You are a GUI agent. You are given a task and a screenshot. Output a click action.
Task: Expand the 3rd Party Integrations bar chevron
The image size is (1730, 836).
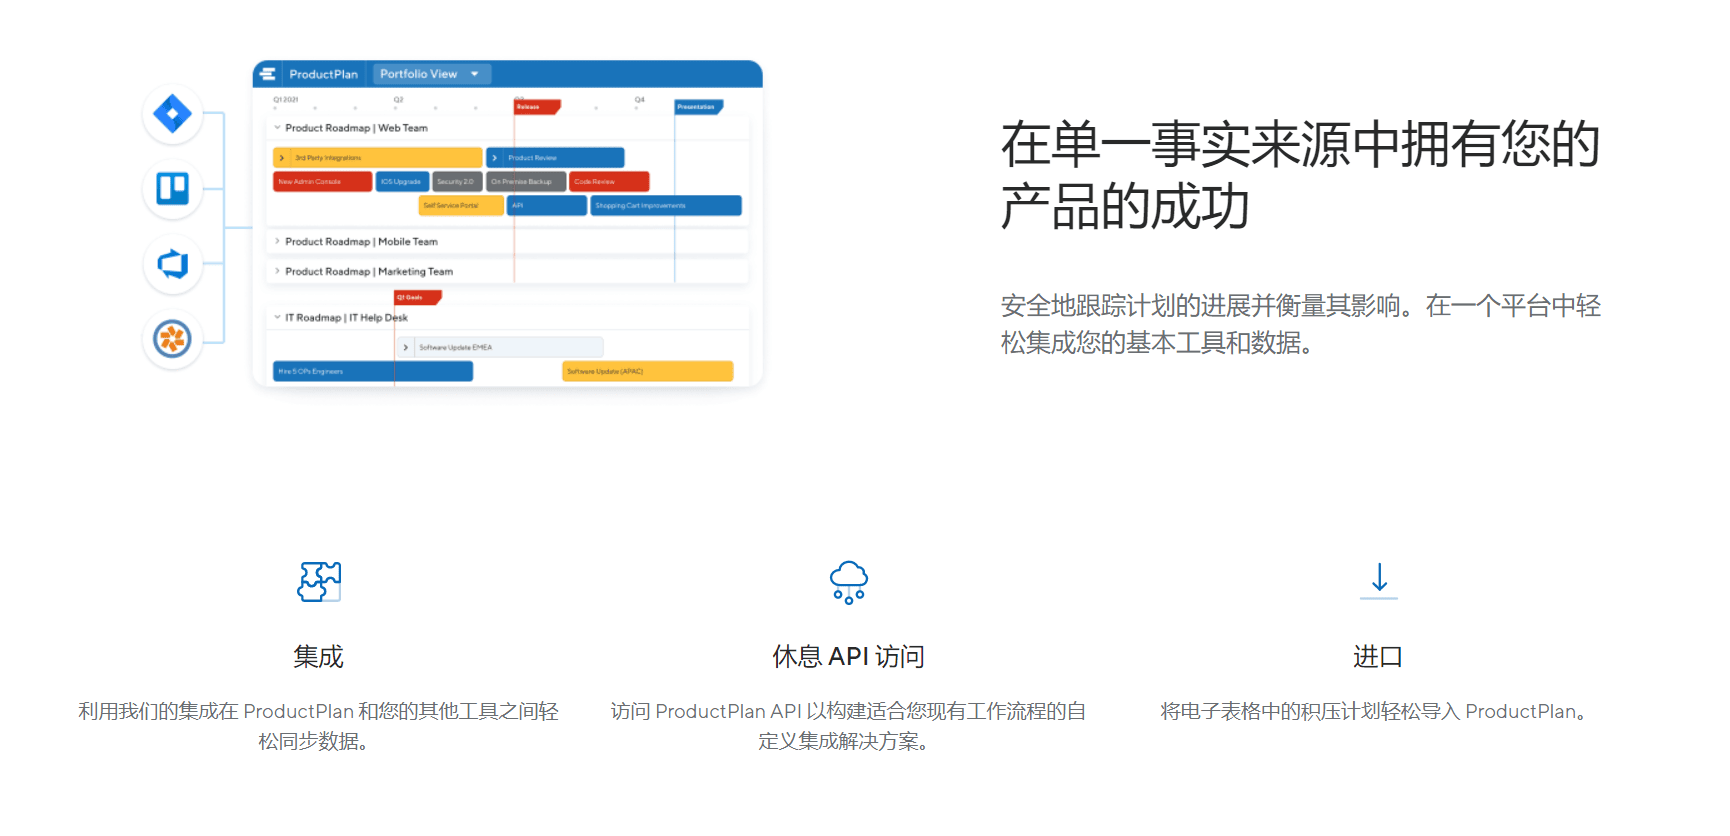coord(282,158)
